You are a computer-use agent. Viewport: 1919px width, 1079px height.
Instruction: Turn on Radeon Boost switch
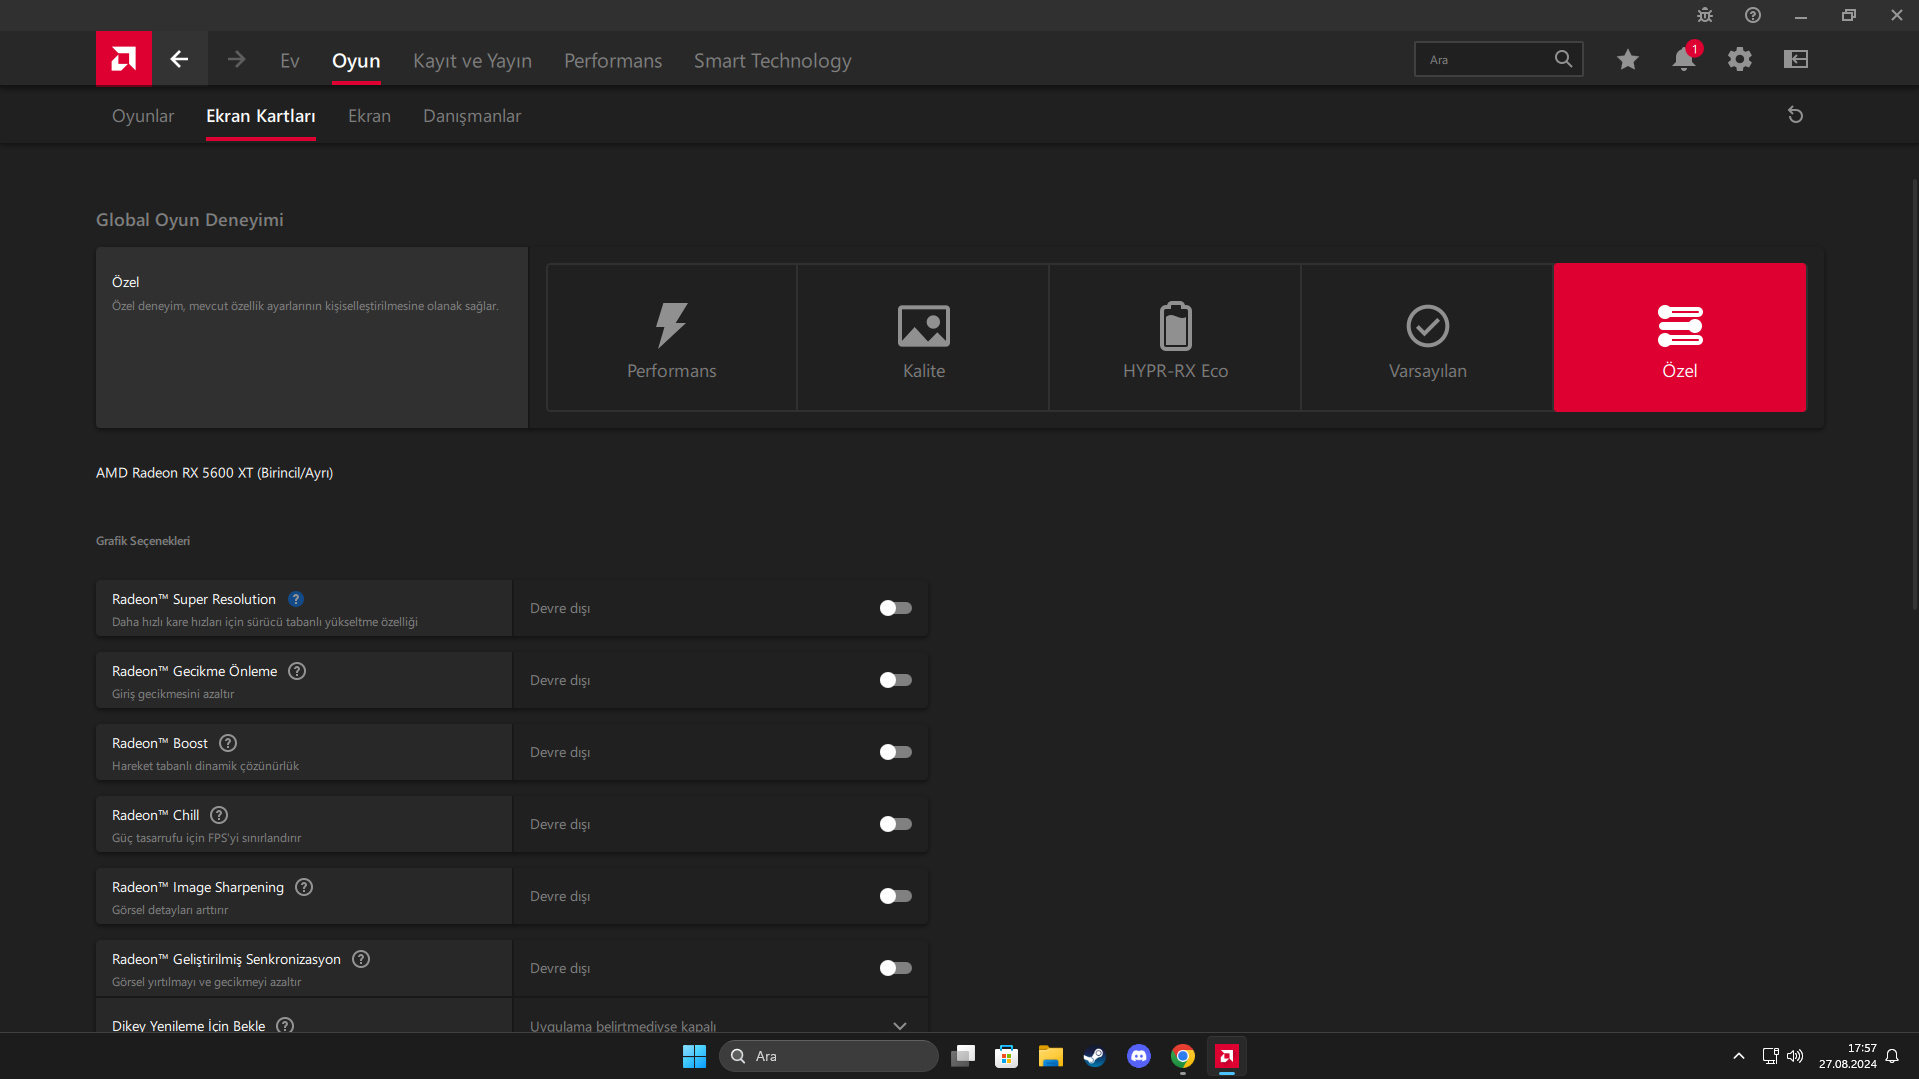(895, 752)
